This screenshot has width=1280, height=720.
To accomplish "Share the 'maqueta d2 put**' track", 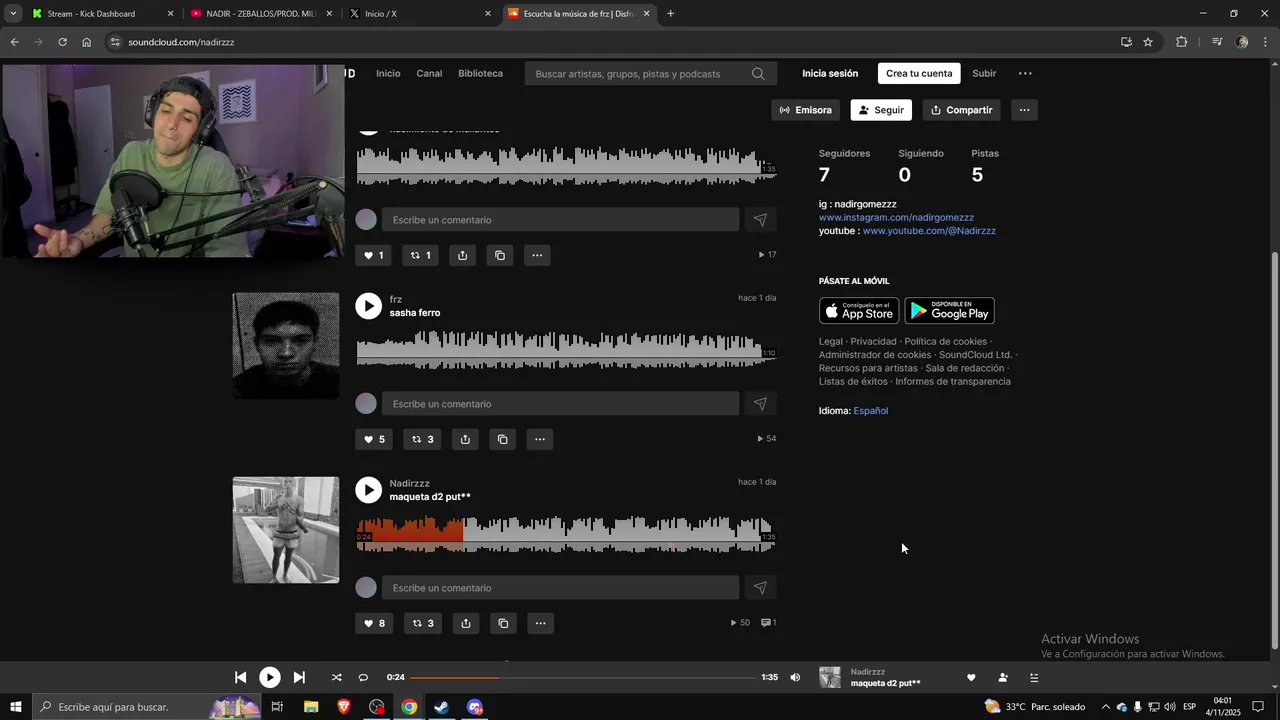I will coord(465,623).
